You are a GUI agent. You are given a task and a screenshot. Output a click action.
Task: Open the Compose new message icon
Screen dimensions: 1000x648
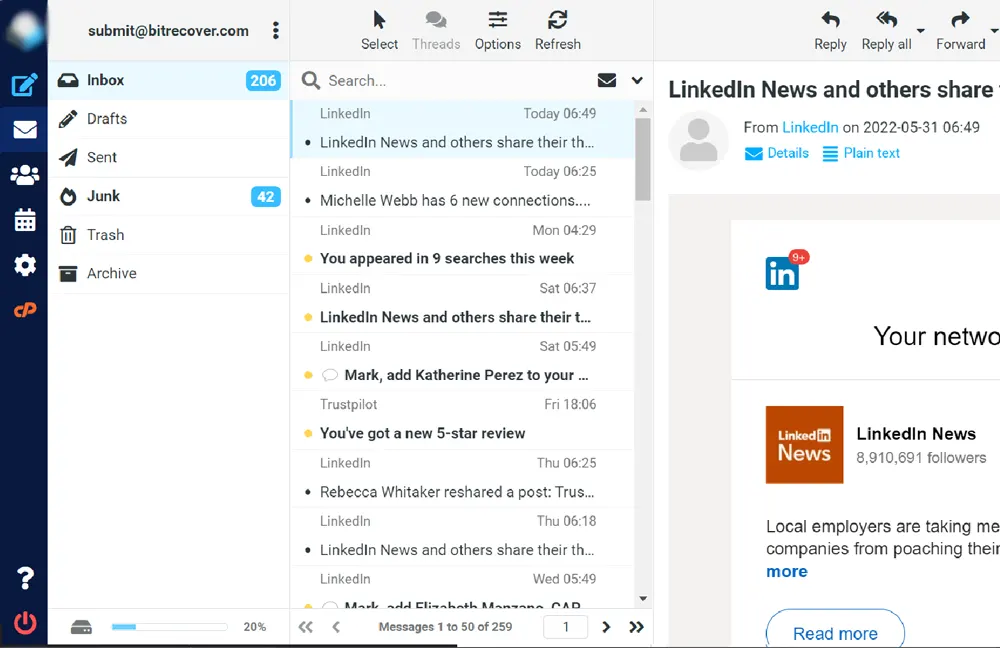[24, 85]
